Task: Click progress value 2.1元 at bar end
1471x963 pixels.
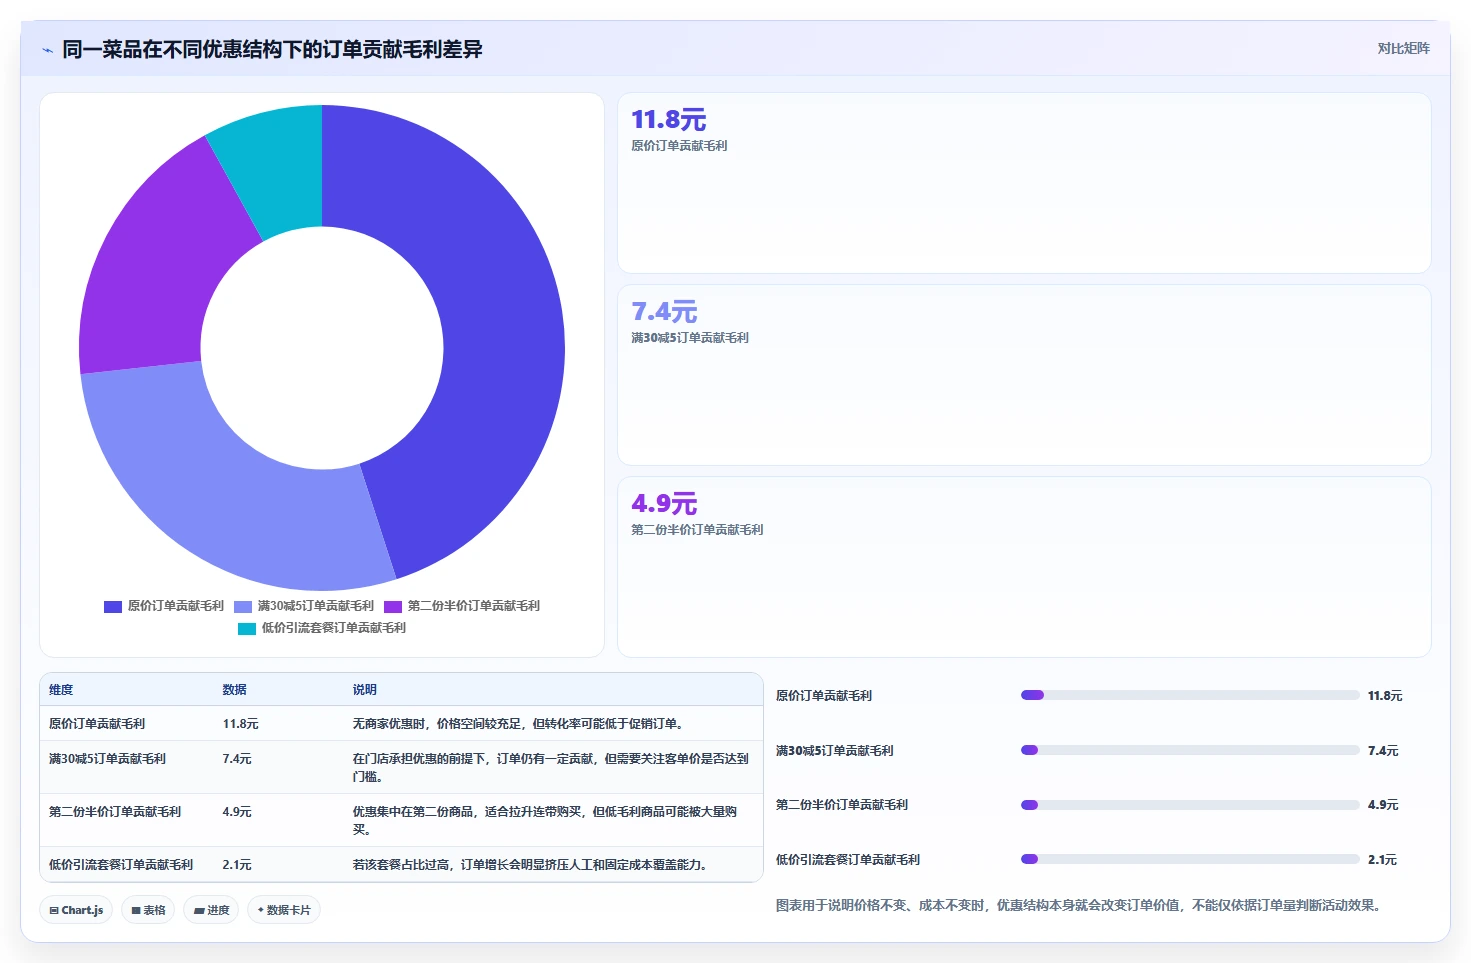Action: pyautogui.click(x=1383, y=860)
